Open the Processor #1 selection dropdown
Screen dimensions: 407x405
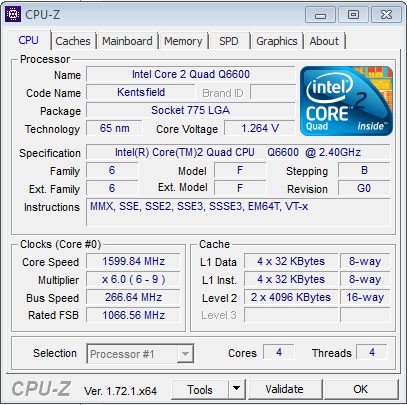pyautogui.click(x=140, y=354)
